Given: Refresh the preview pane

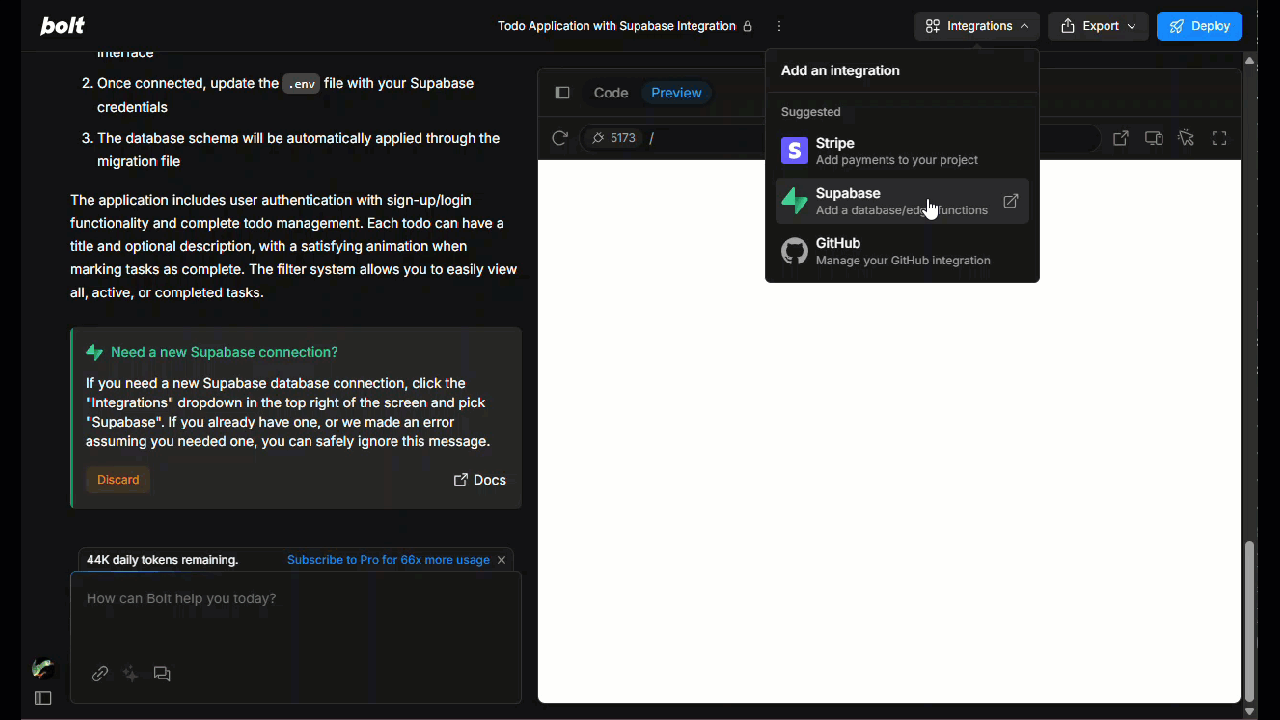Looking at the screenshot, I should [560, 138].
